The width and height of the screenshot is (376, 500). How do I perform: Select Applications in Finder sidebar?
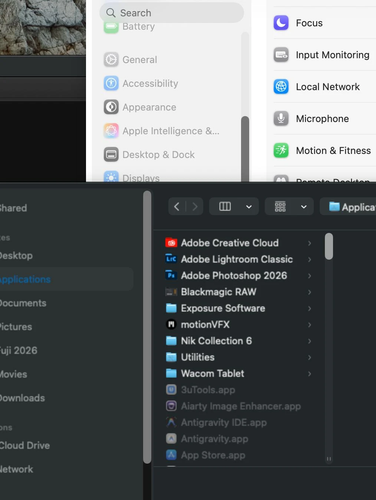pyautogui.click(x=66, y=279)
